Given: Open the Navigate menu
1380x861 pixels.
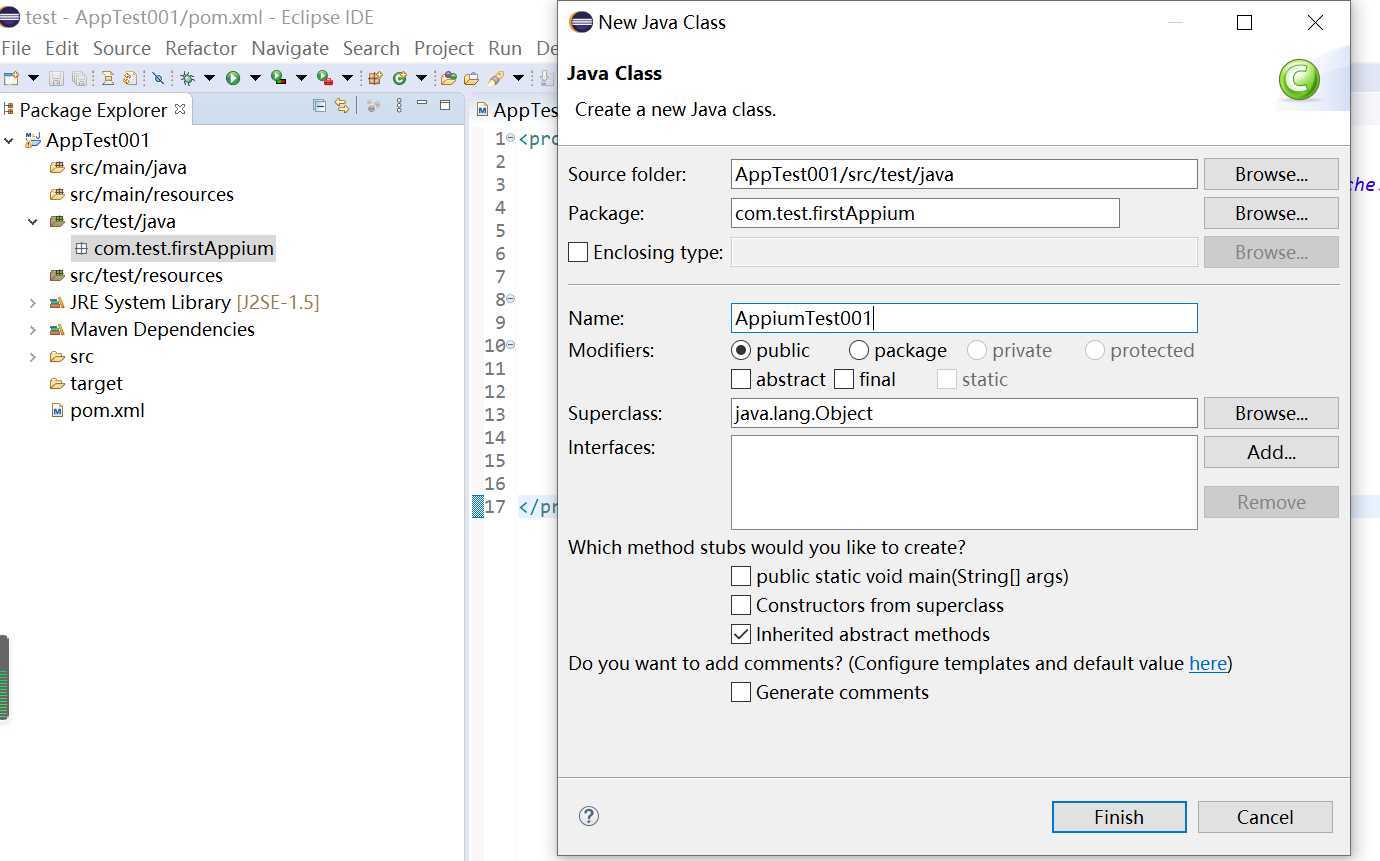Looking at the screenshot, I should [290, 48].
